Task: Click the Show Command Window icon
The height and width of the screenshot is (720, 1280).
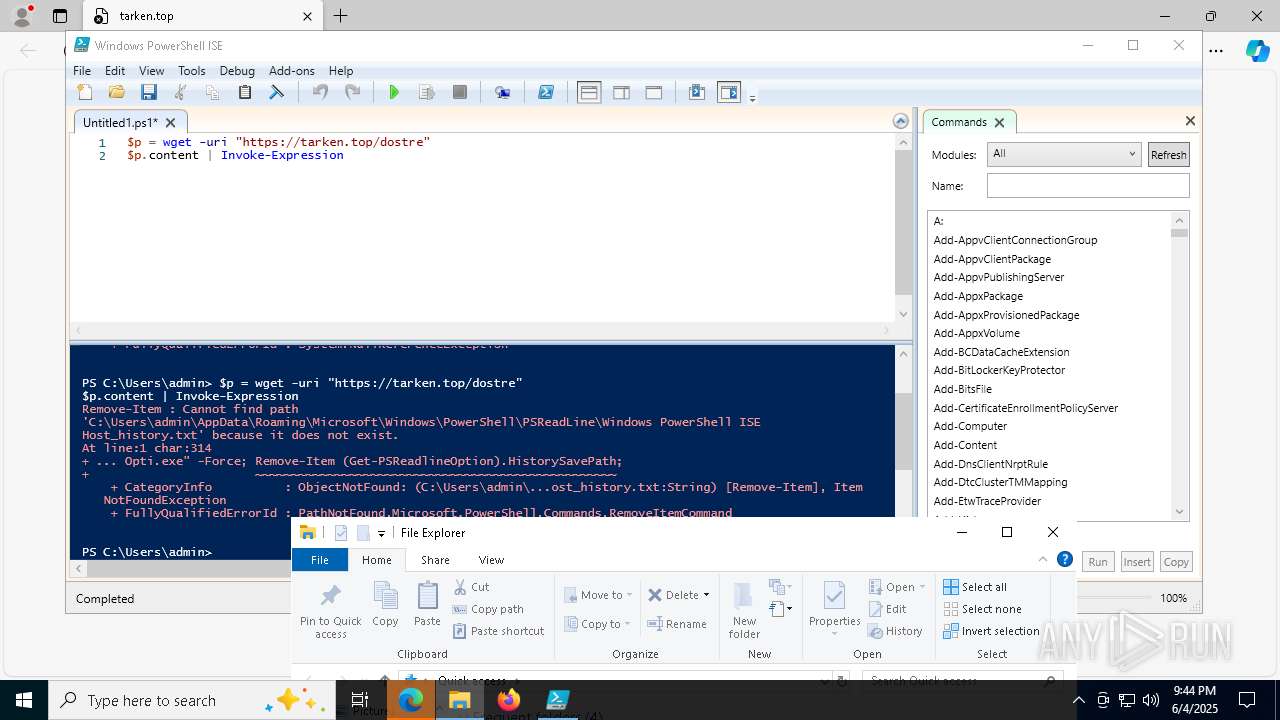Action: click(x=697, y=92)
